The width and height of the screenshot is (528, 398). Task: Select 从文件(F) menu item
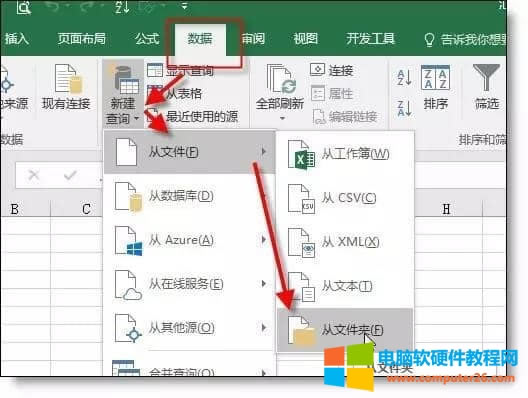click(x=189, y=152)
